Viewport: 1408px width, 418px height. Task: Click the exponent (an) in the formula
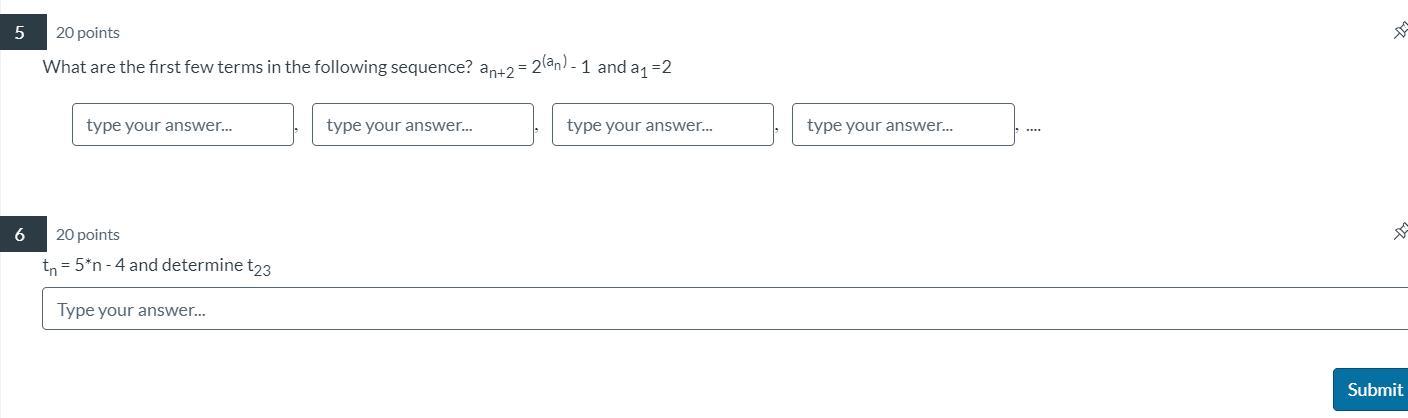click(x=555, y=62)
